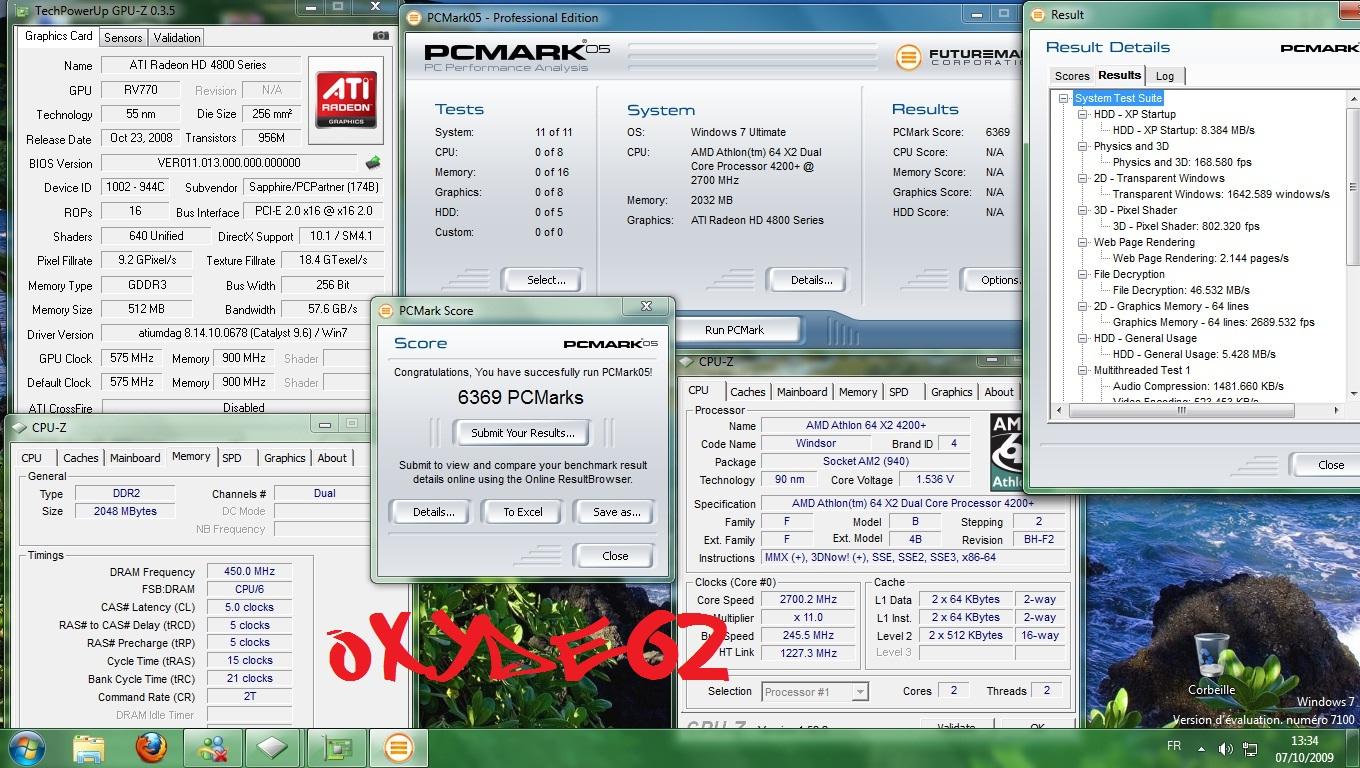Click Submit Your Results button
The width and height of the screenshot is (1360, 768).
point(523,433)
